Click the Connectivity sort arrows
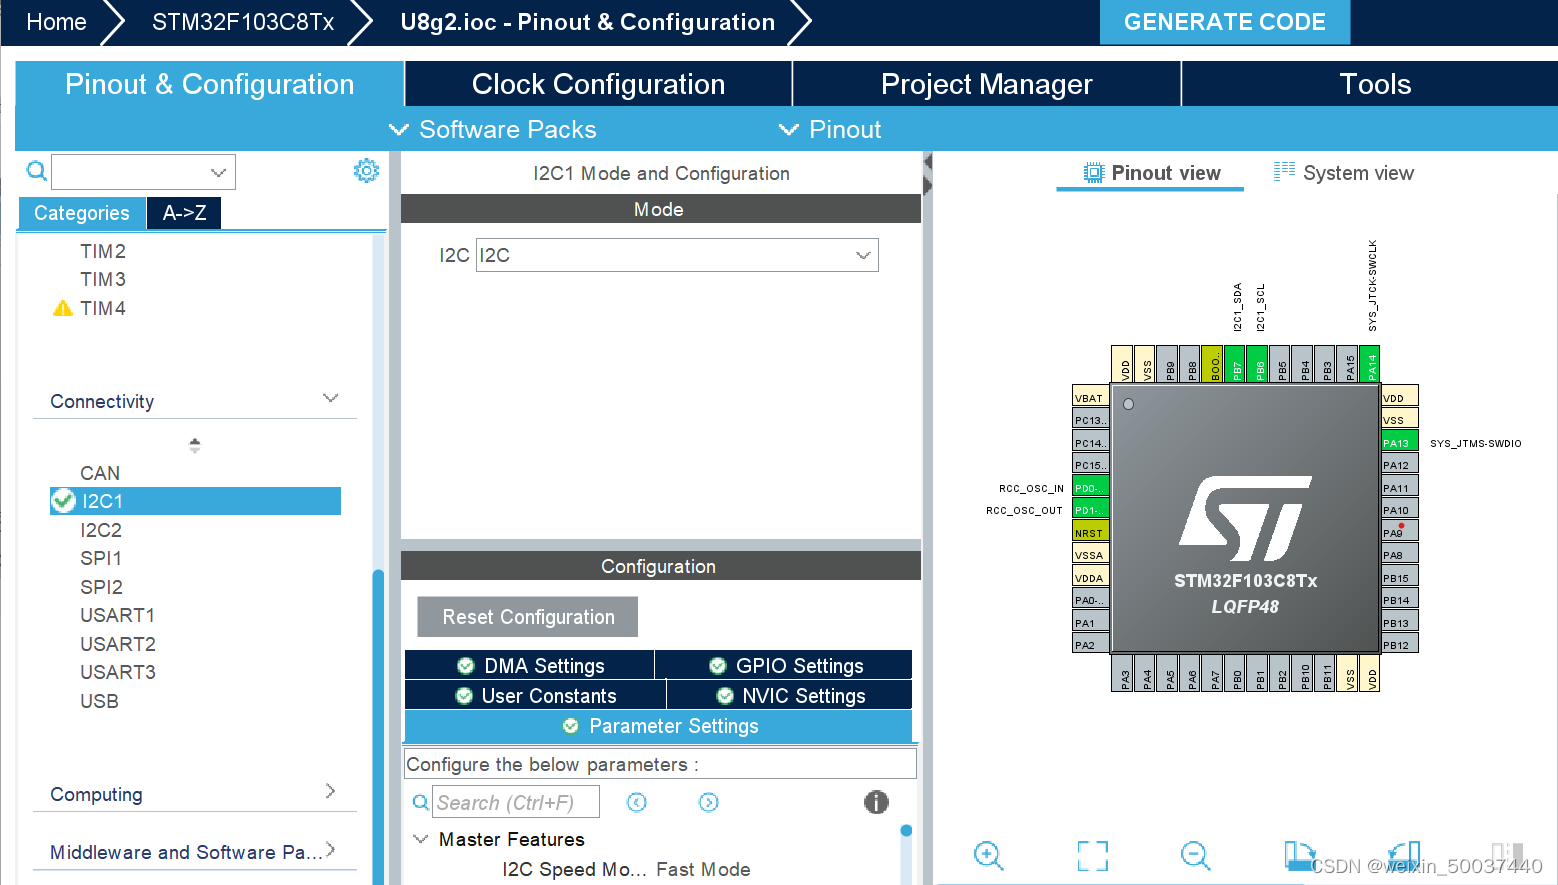1558x885 pixels. pos(195,445)
